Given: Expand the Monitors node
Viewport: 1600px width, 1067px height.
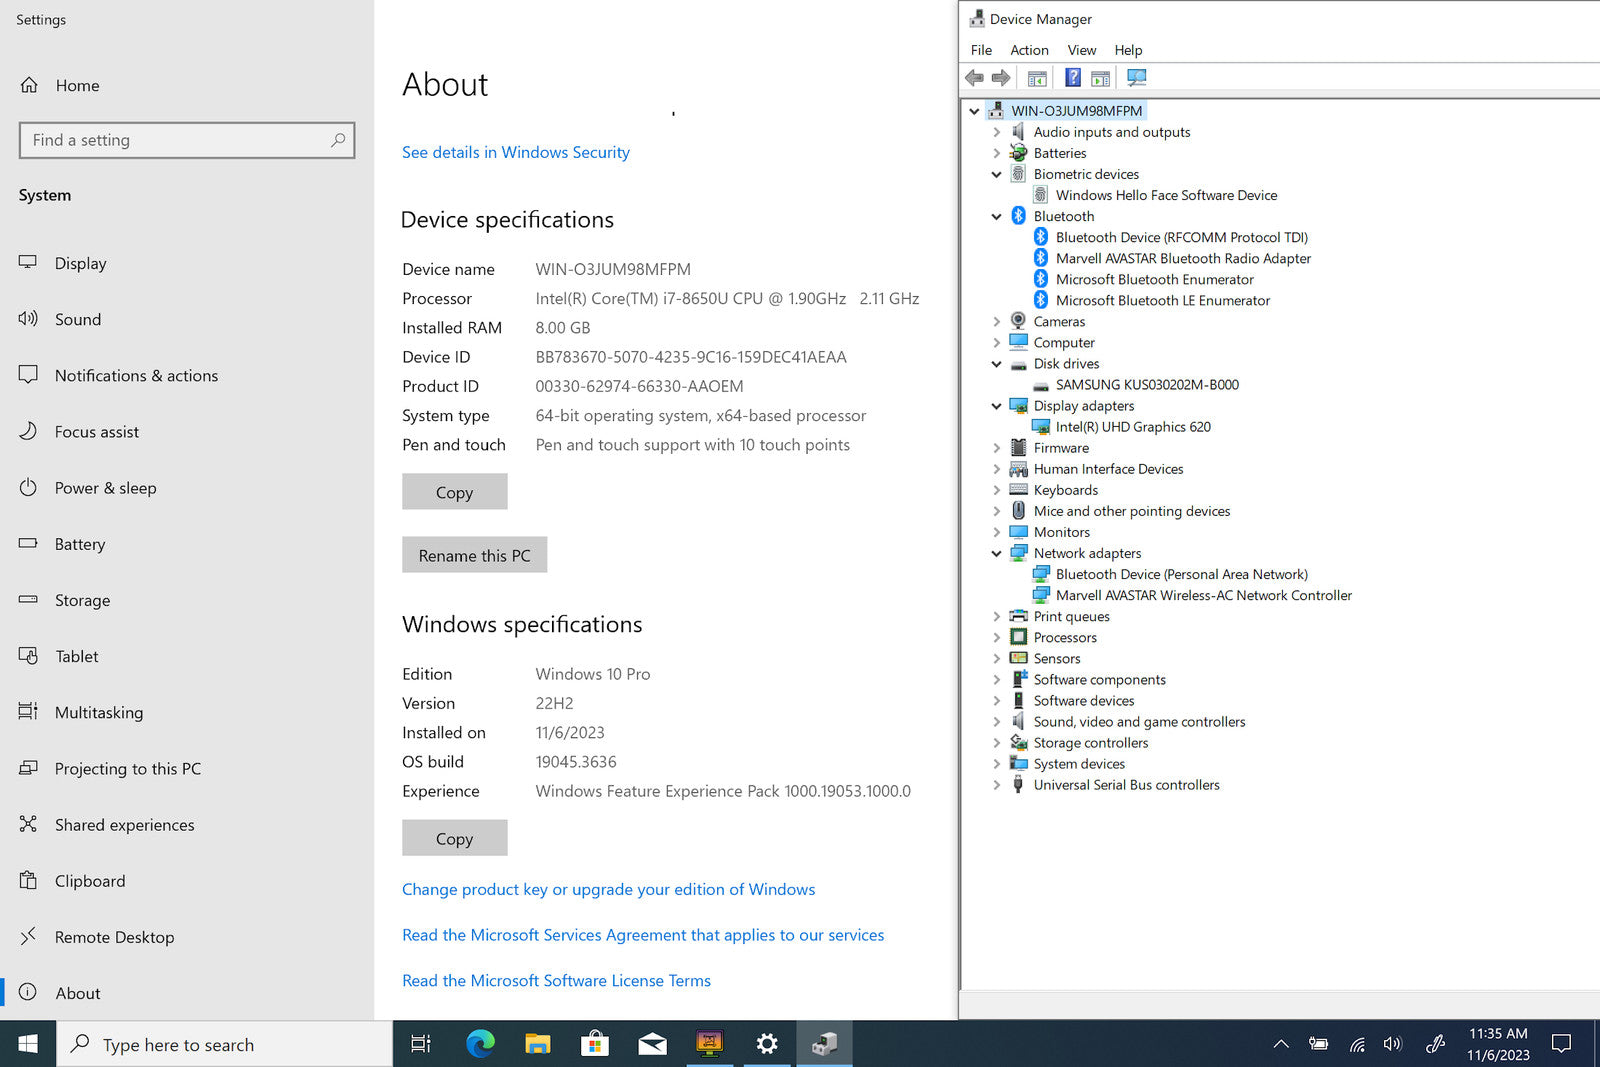Looking at the screenshot, I should click(x=996, y=532).
